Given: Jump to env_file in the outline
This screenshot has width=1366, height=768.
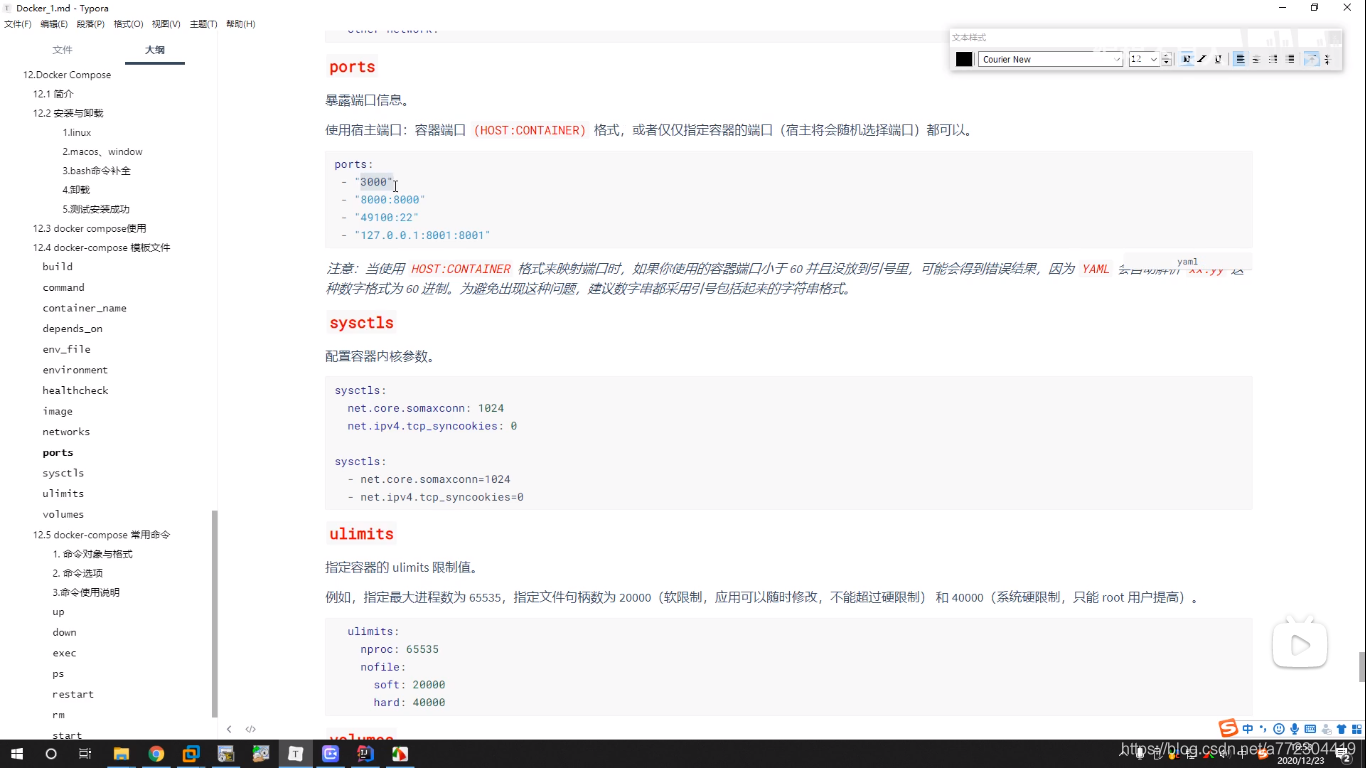Looking at the screenshot, I should coord(66,350).
